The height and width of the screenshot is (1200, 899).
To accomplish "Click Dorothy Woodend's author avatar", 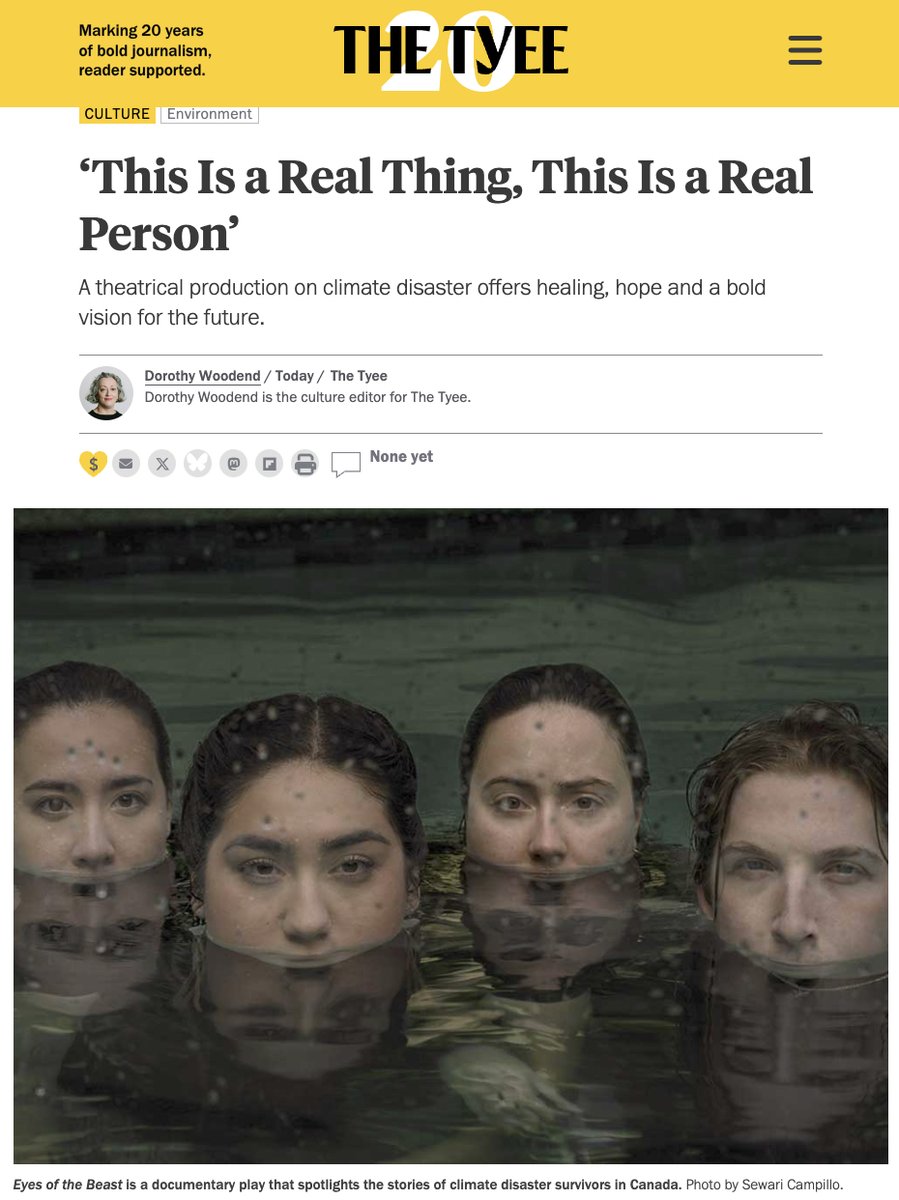I will [106, 393].
